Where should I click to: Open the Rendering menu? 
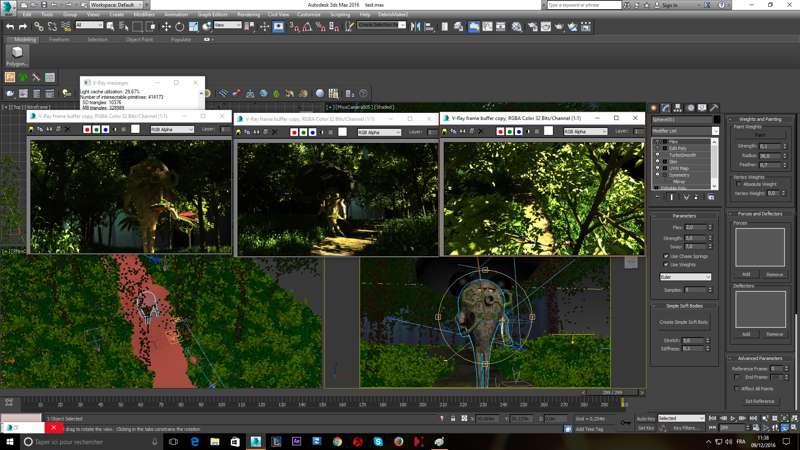click(x=248, y=14)
